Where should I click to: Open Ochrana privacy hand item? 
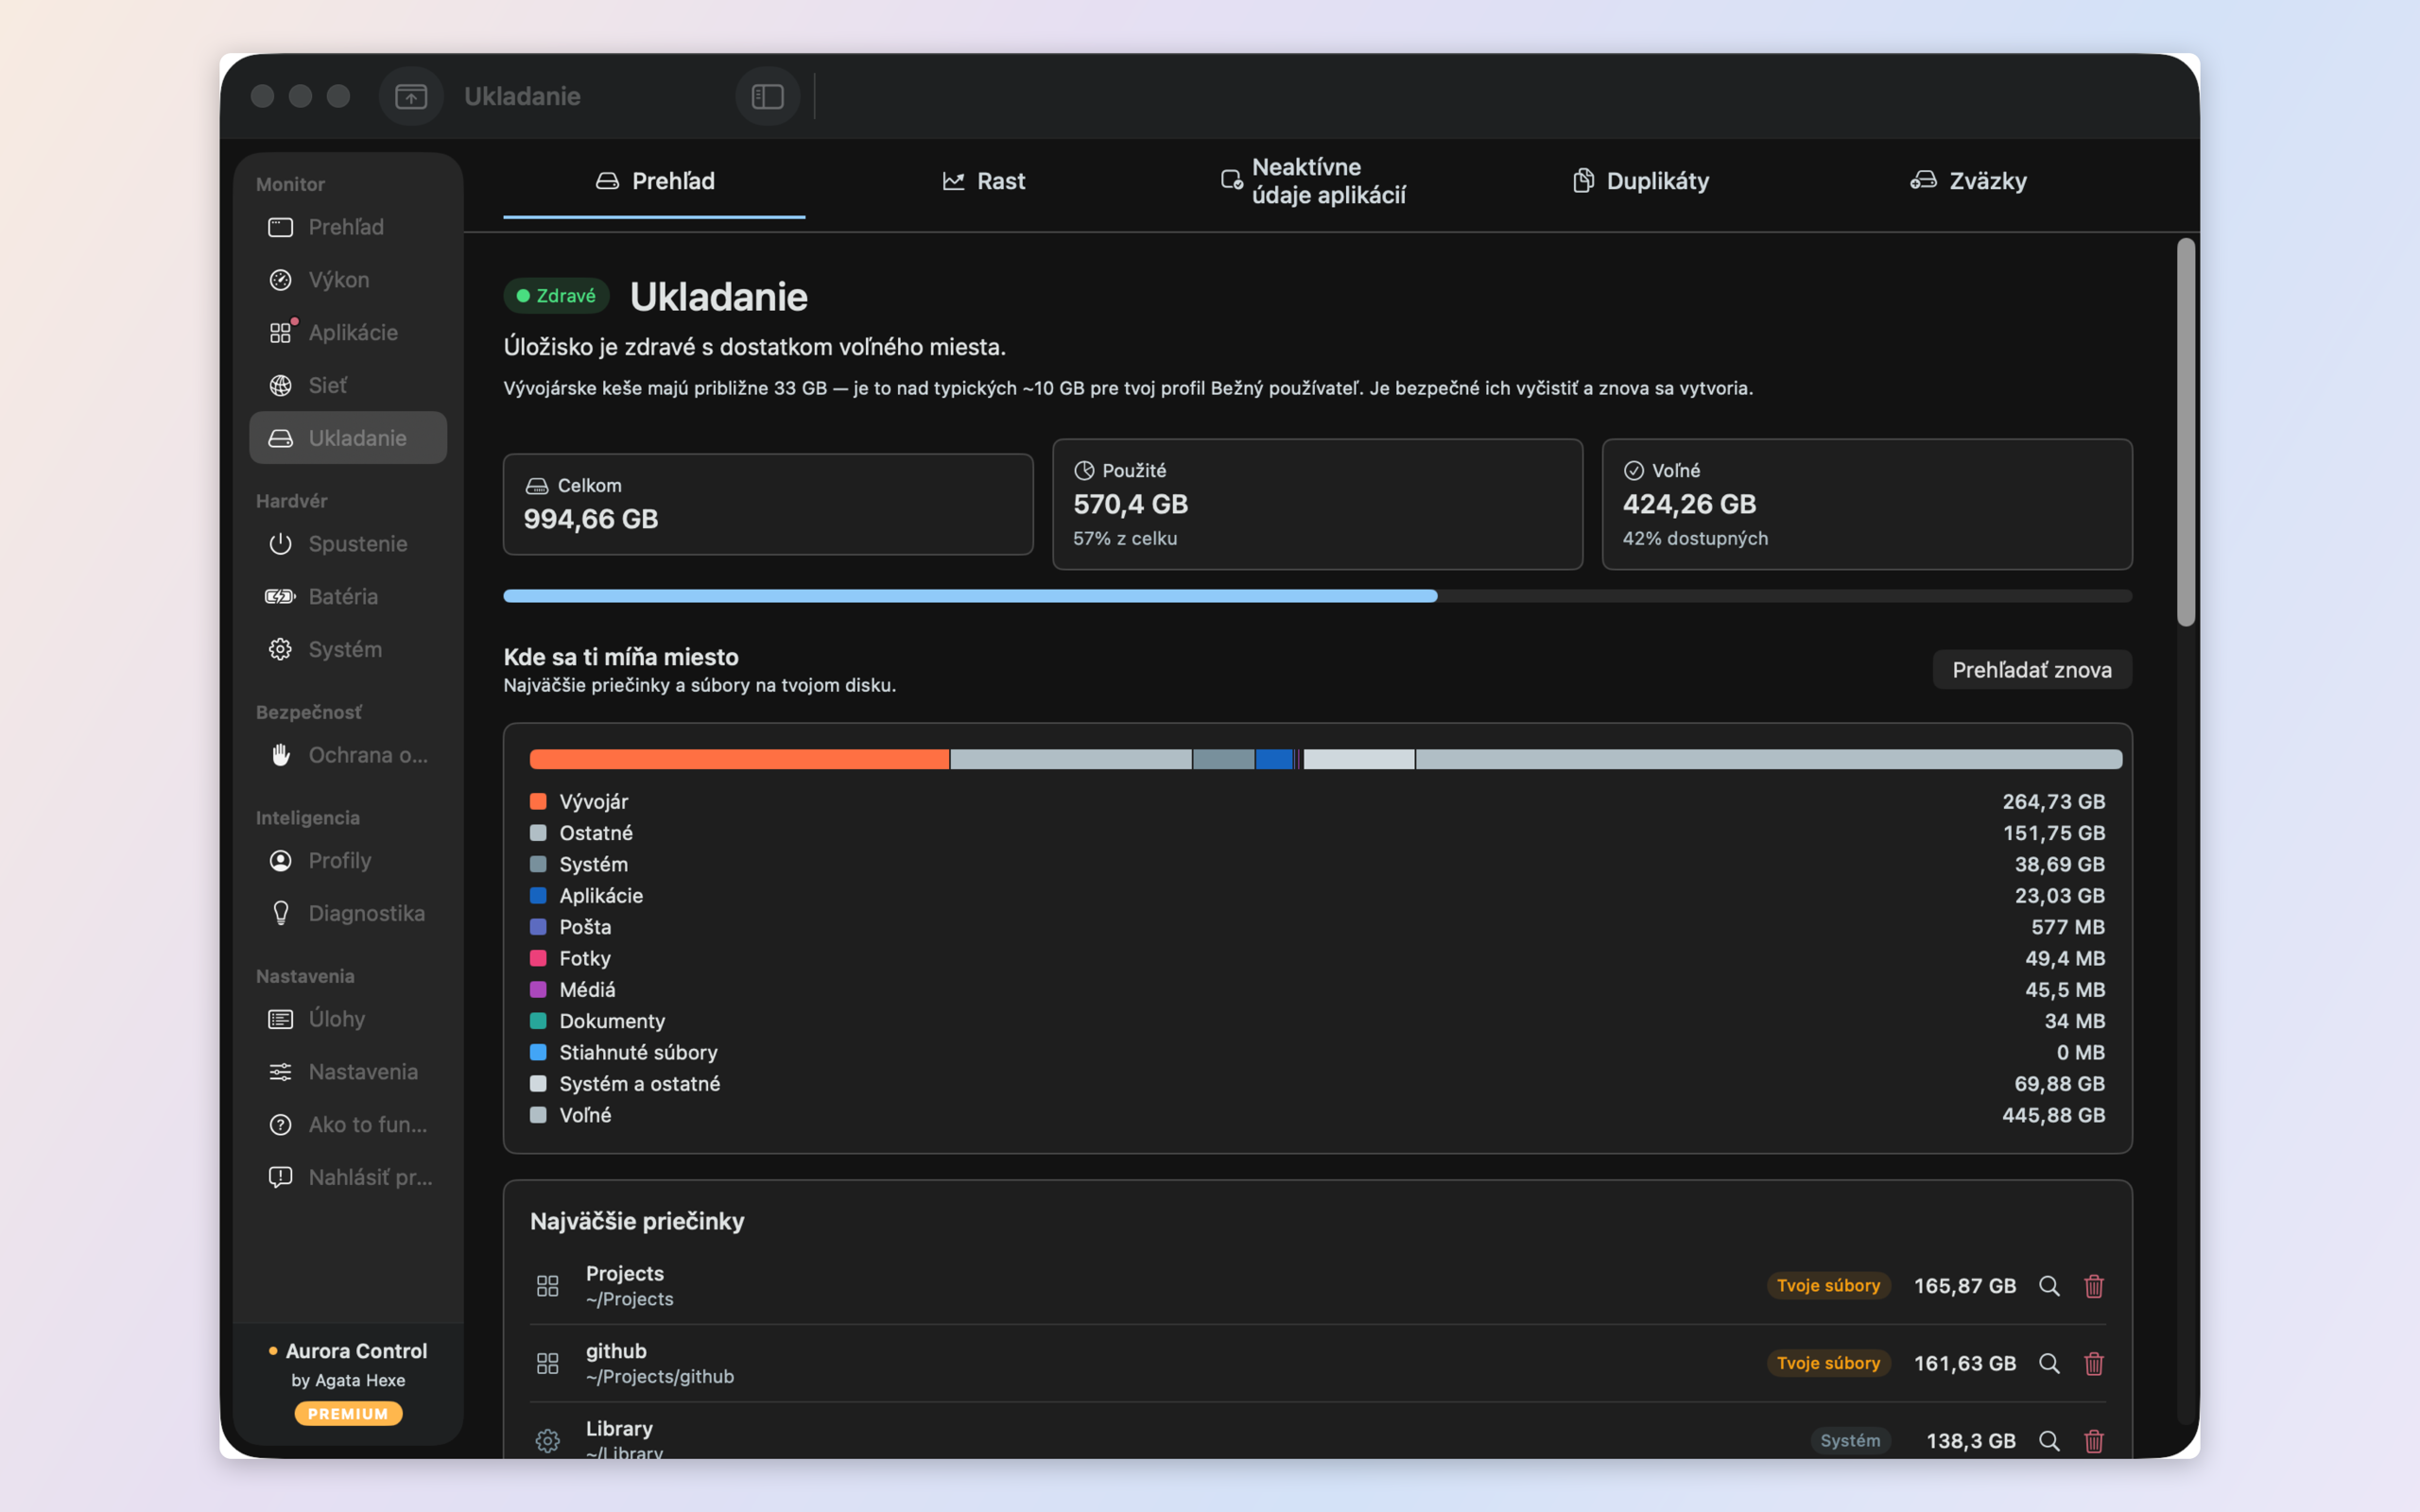[x=348, y=755]
